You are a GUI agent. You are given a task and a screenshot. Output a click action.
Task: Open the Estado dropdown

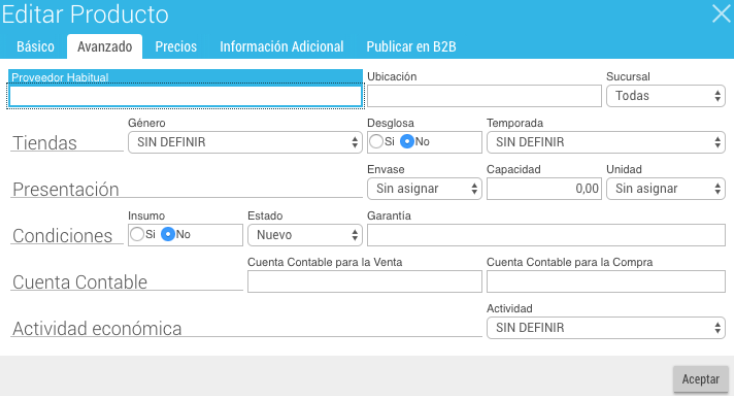[x=305, y=235]
